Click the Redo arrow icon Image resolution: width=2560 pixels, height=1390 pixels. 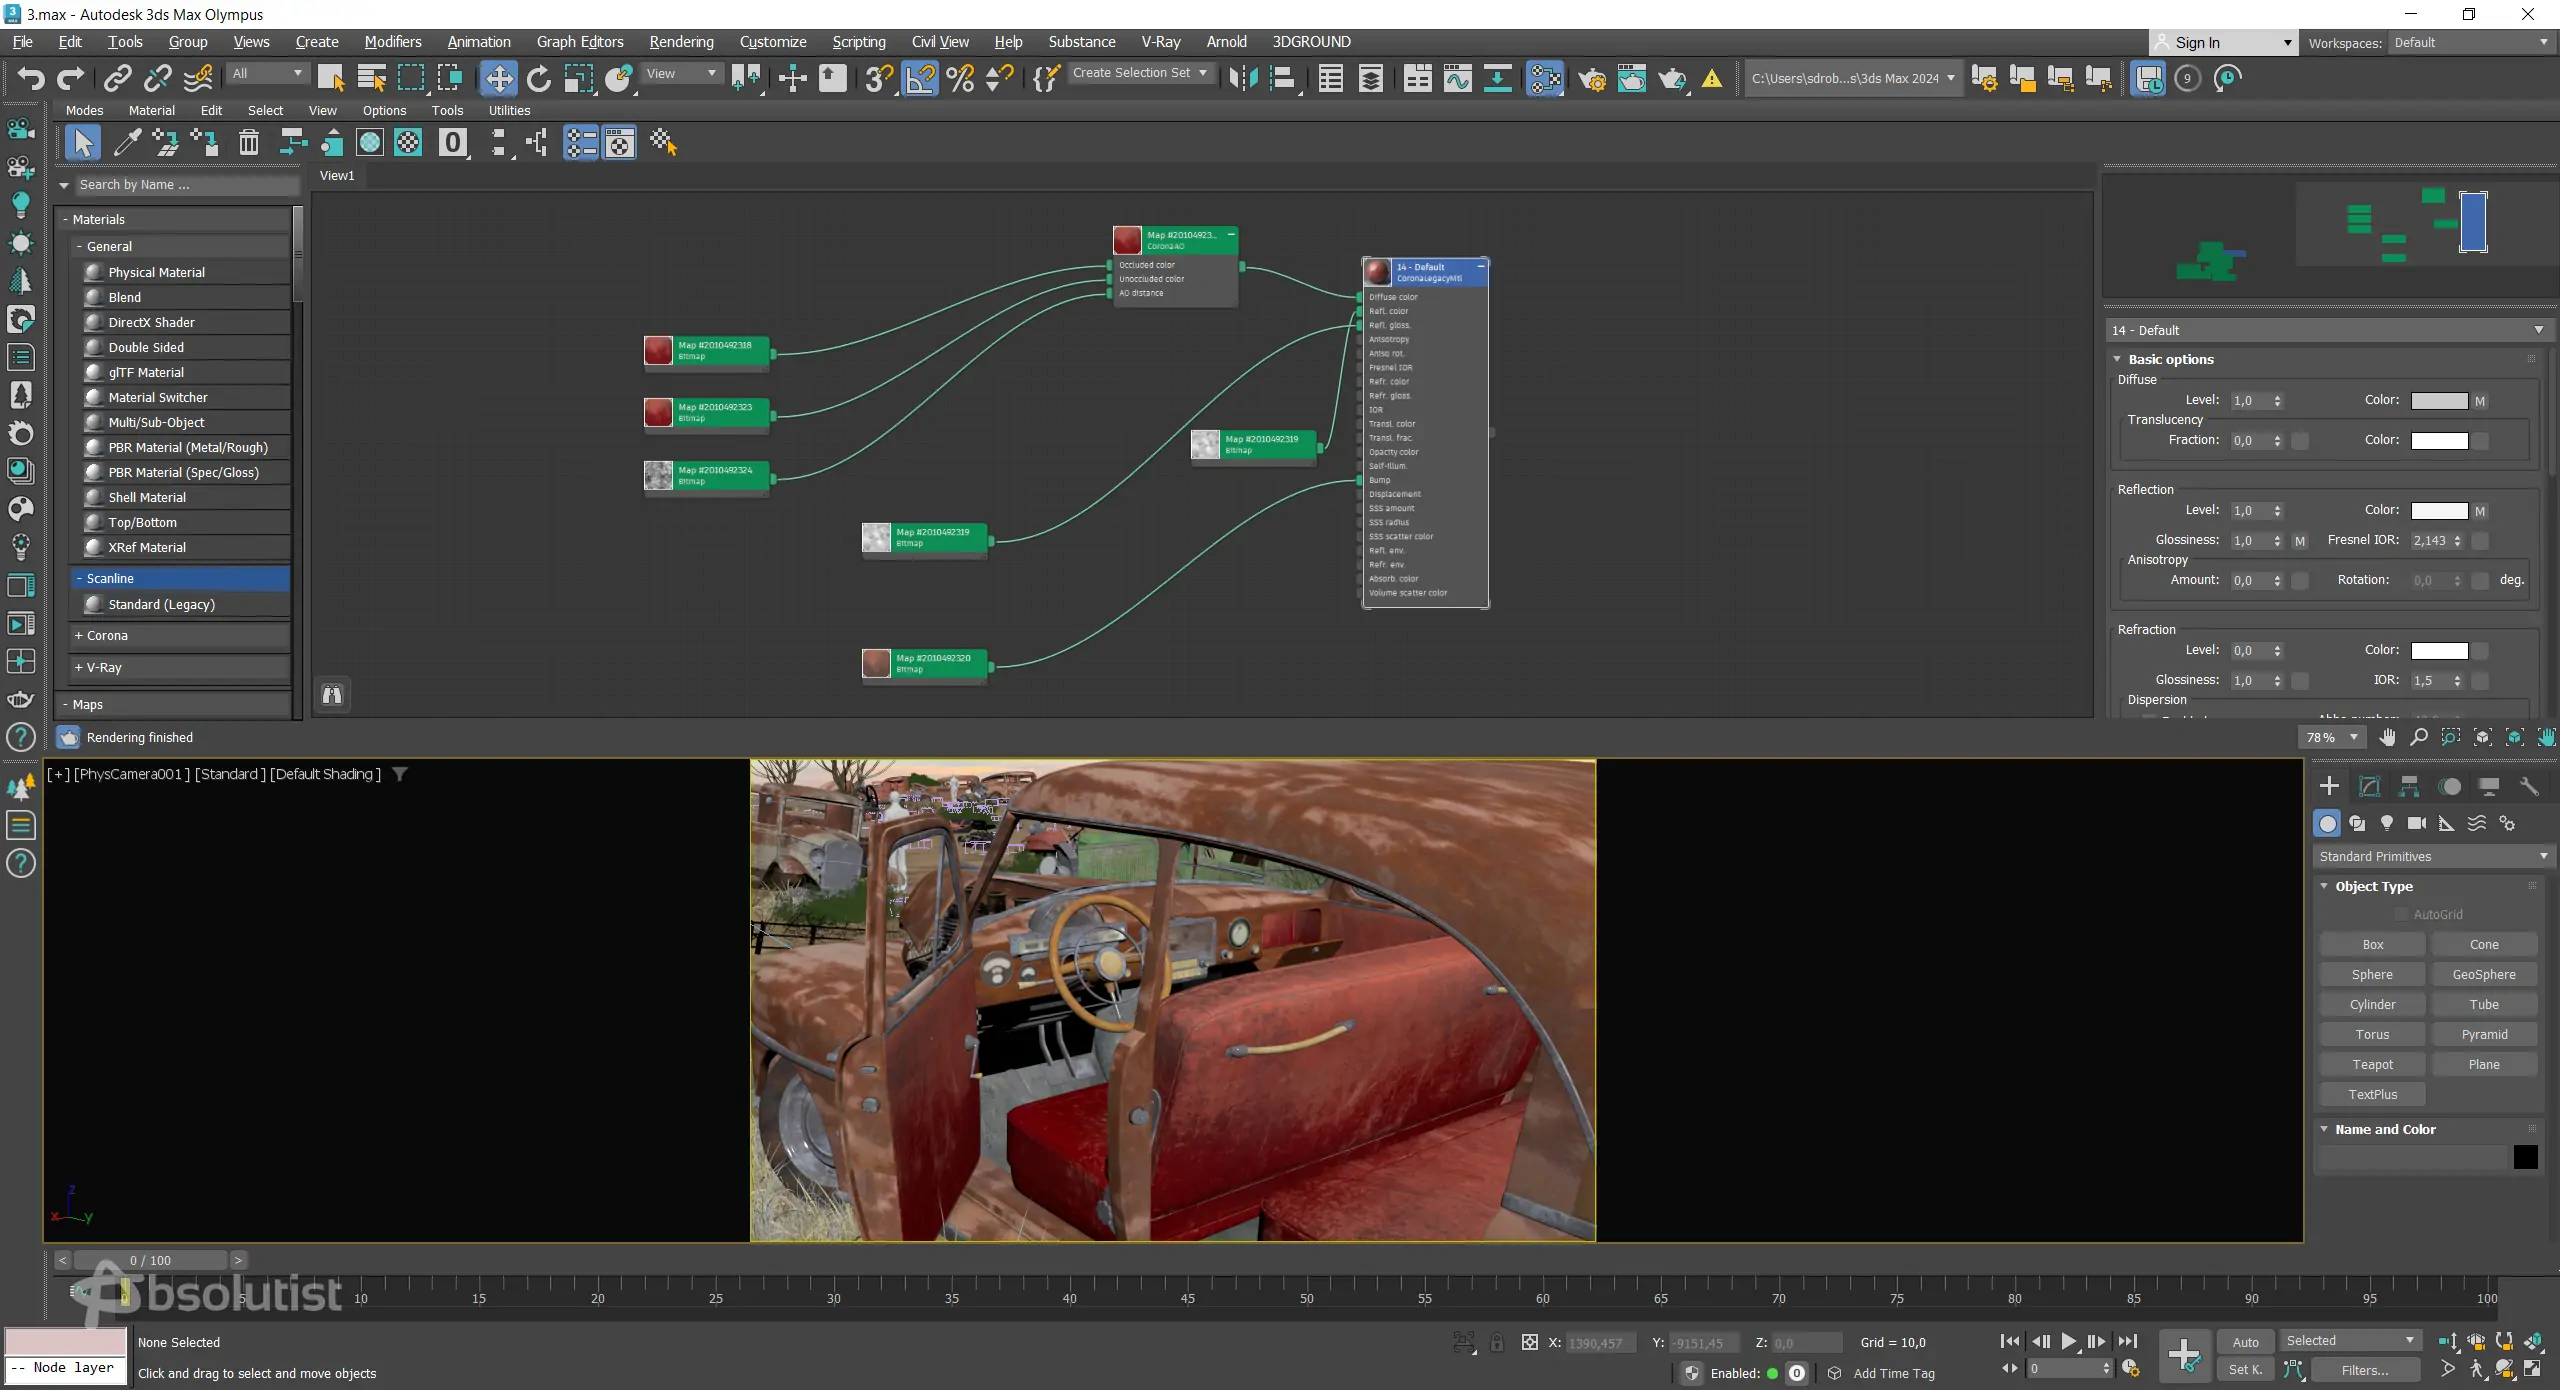(x=70, y=78)
